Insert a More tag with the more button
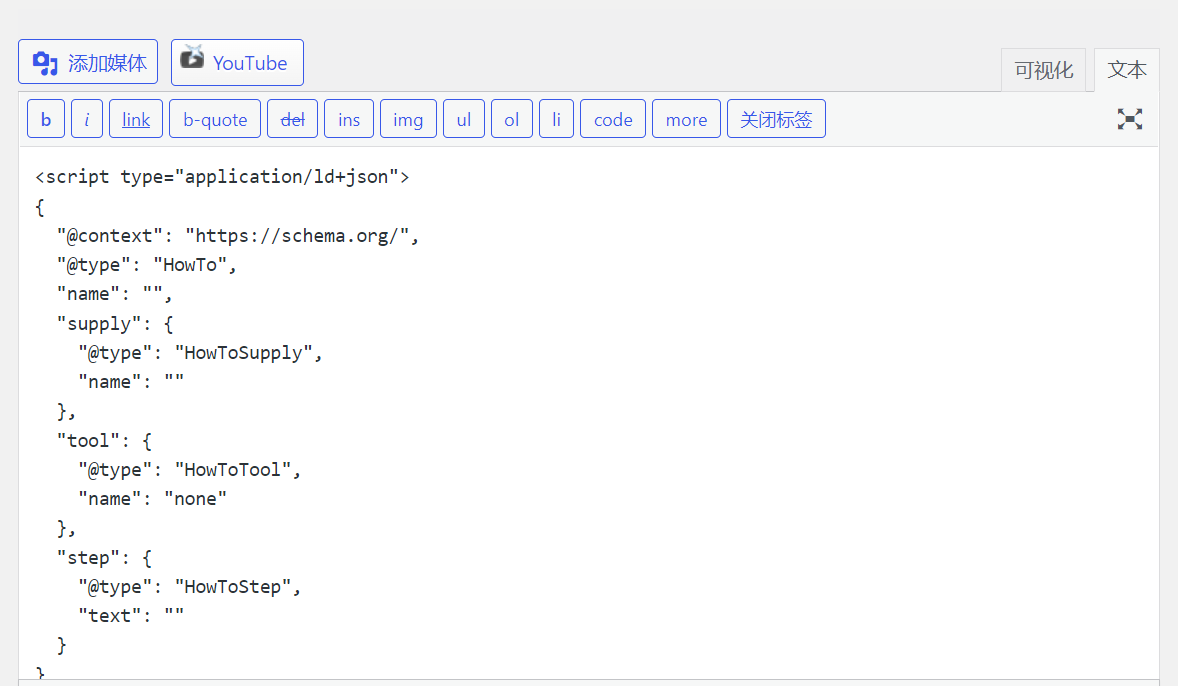This screenshot has height=686, width=1178. pos(686,118)
